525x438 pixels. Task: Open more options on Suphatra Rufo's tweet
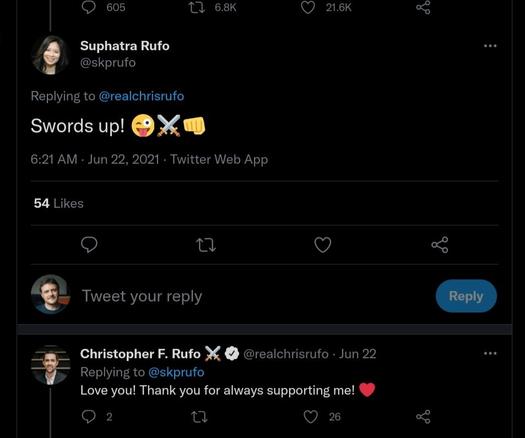coord(490,46)
